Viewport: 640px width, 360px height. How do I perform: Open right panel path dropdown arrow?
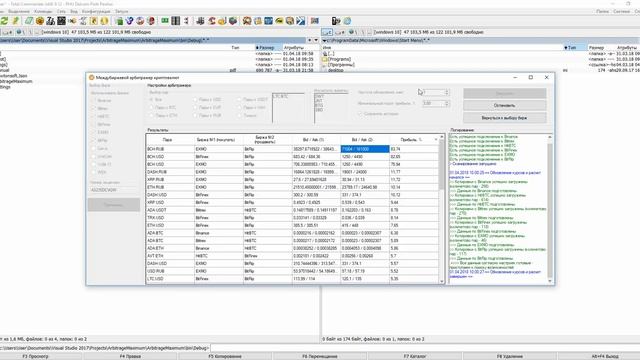(x=324, y=40)
